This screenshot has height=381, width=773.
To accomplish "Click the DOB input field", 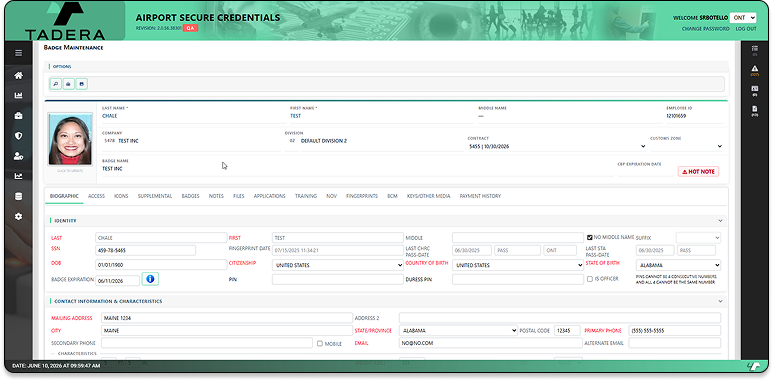I will point(161,265).
